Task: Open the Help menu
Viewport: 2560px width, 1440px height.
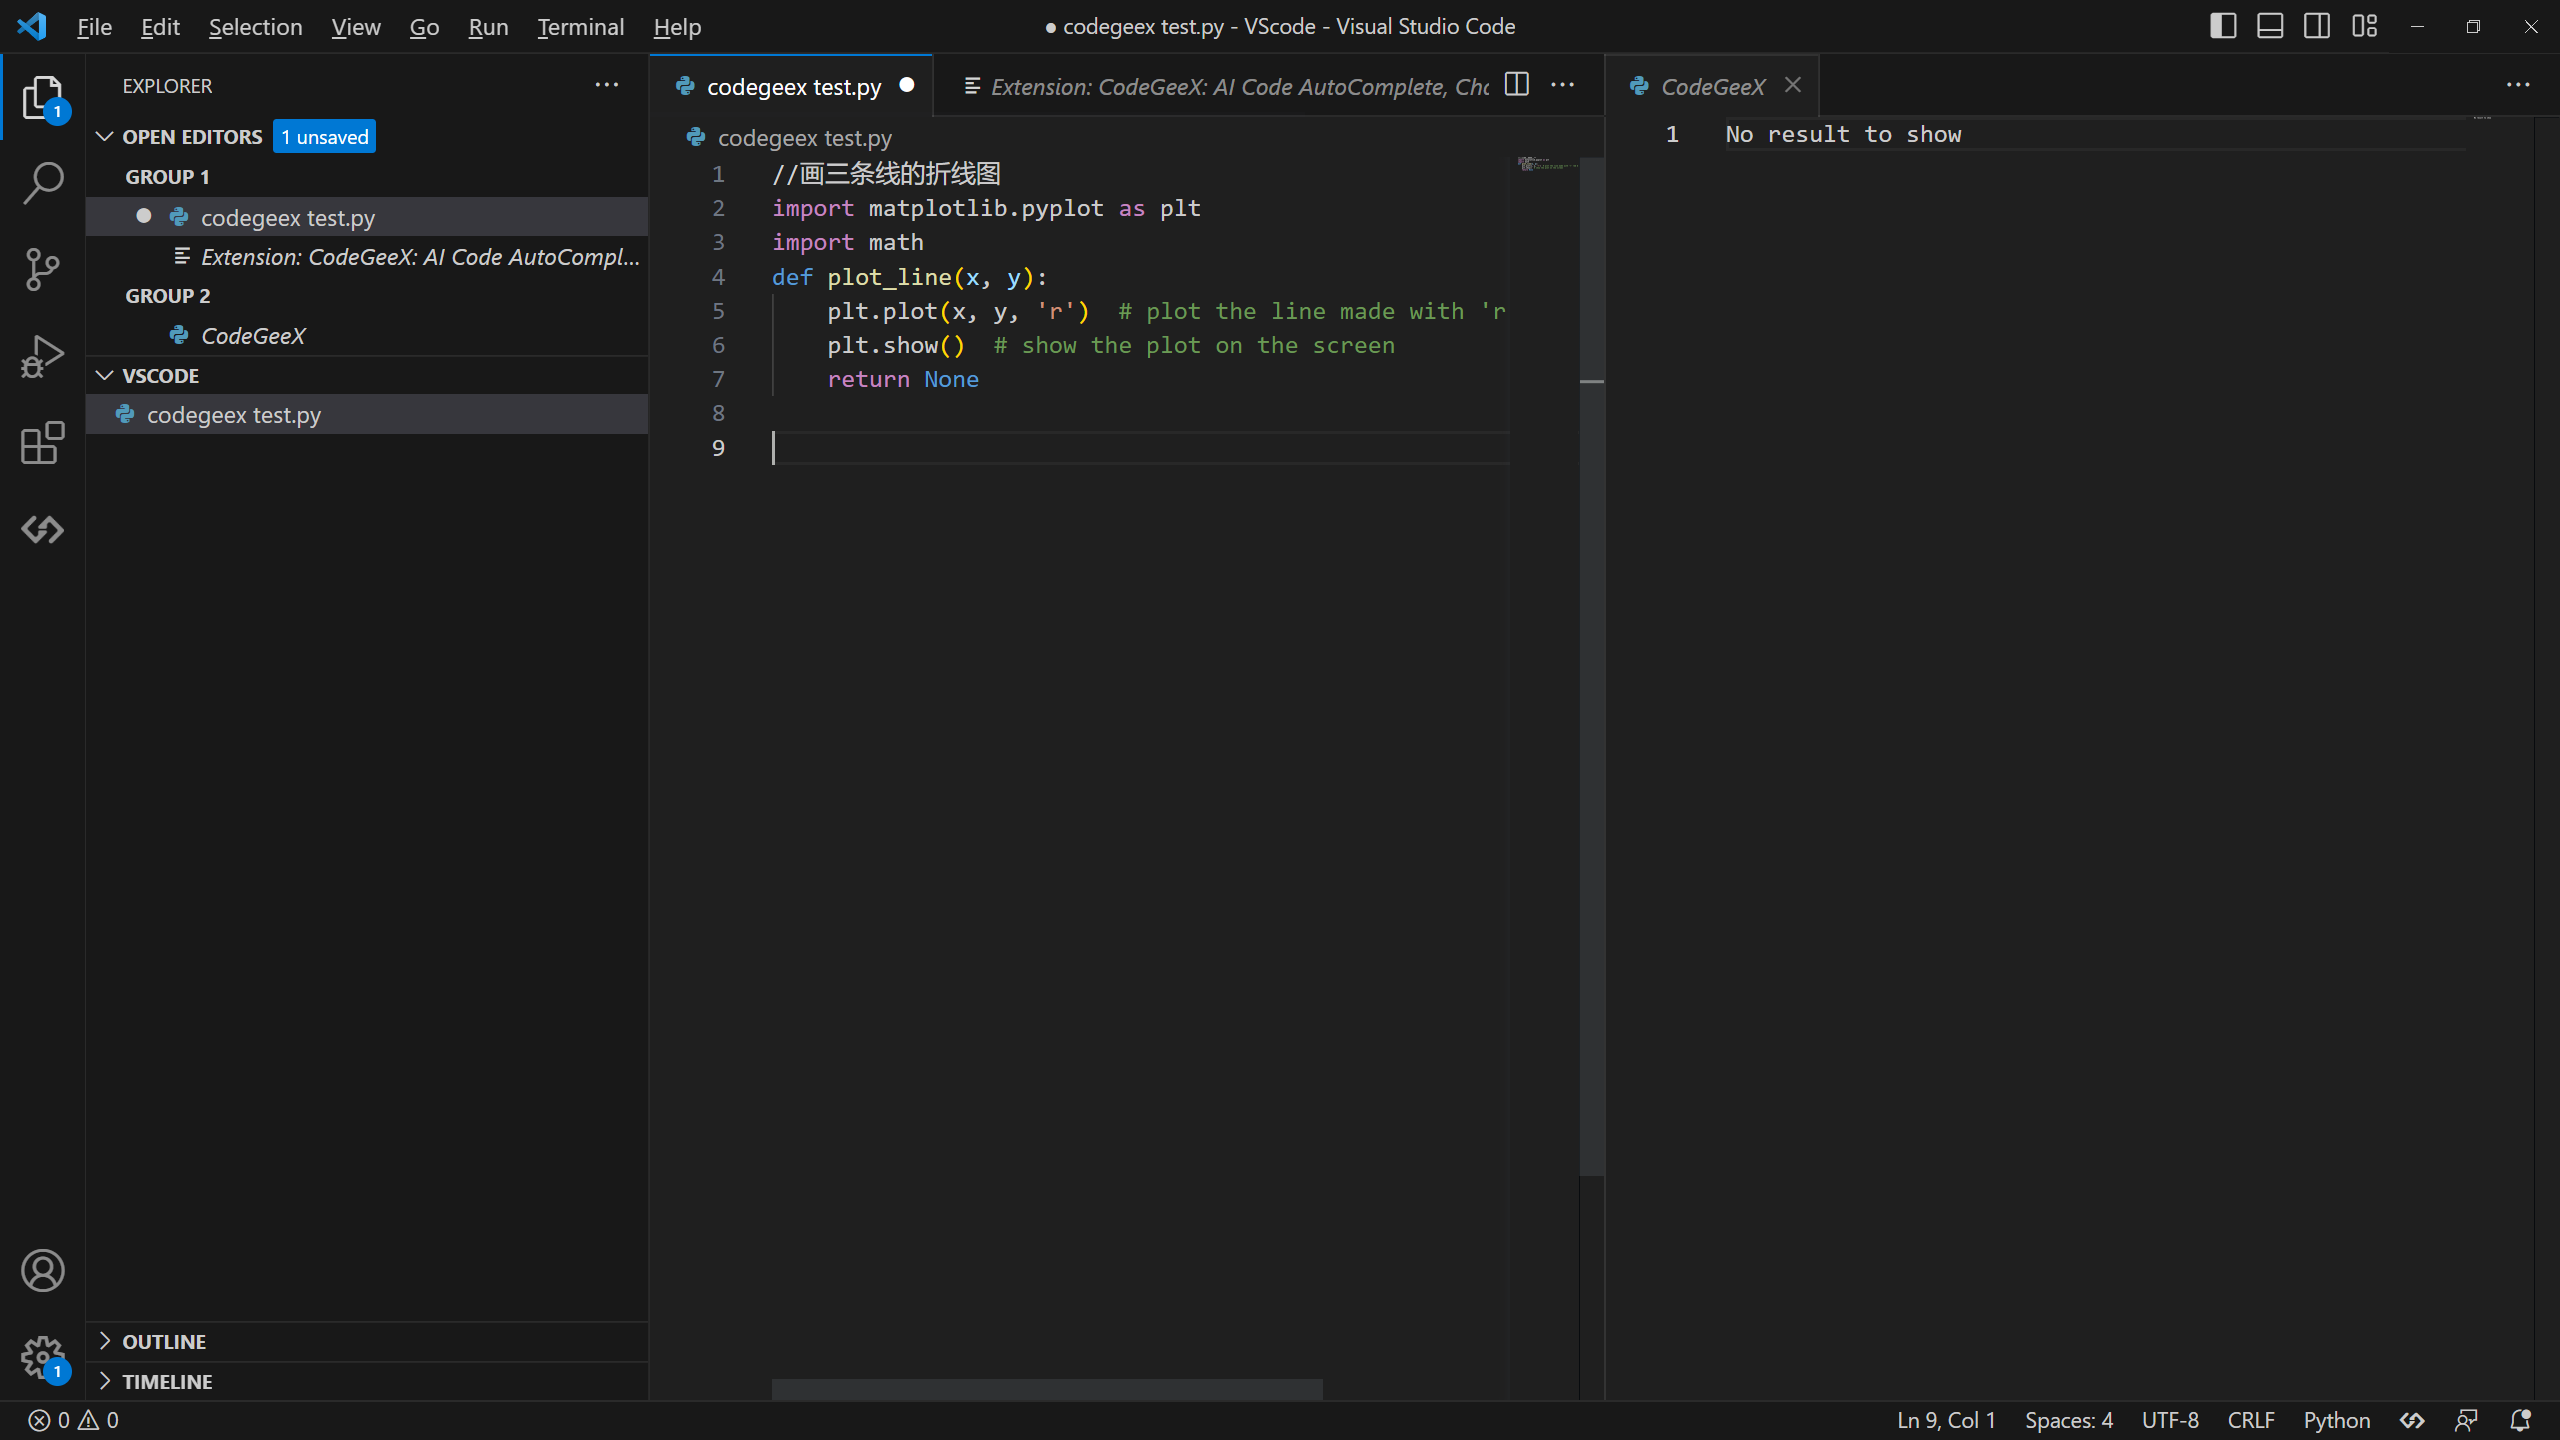Action: pyautogui.click(x=677, y=27)
